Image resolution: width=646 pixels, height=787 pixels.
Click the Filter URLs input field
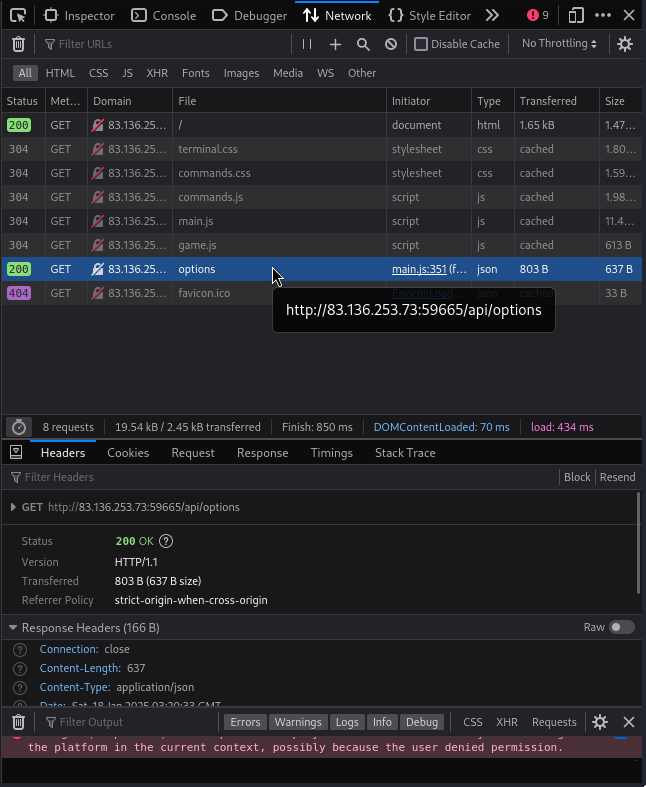[x=165, y=44]
